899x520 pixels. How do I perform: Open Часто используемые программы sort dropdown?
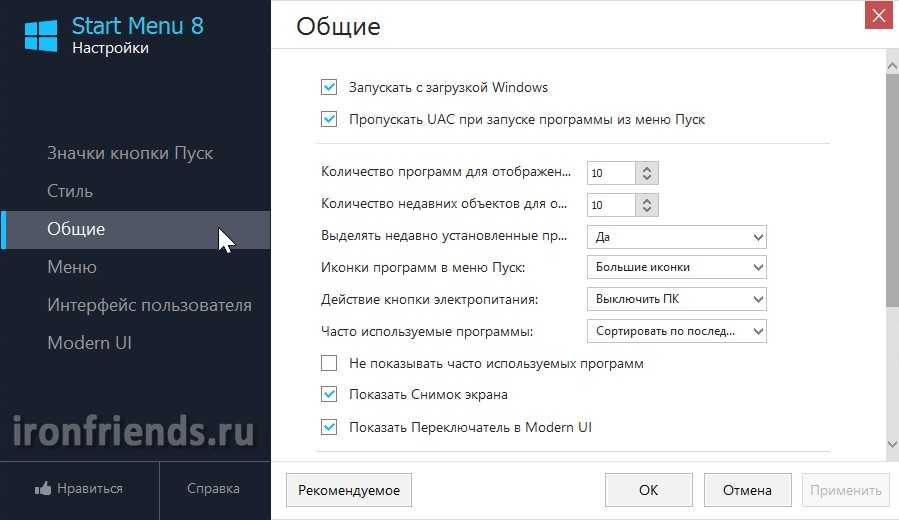point(677,331)
